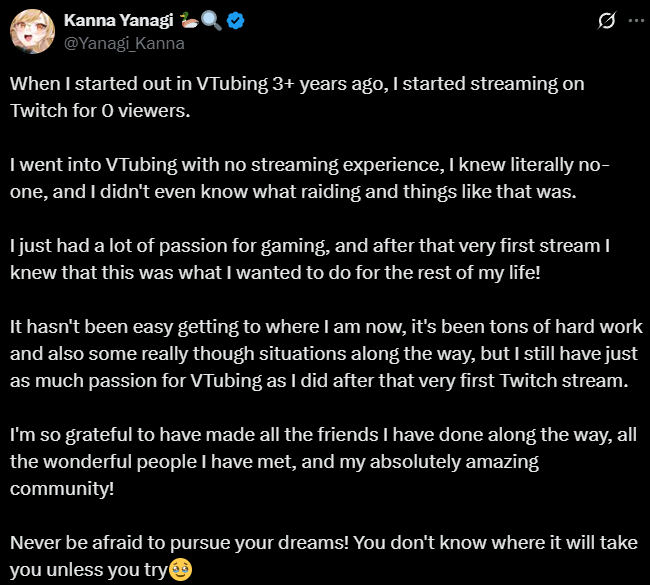Open Kanna Yanagi's profile avatar
The height and width of the screenshot is (585, 650).
click(x=33, y=33)
